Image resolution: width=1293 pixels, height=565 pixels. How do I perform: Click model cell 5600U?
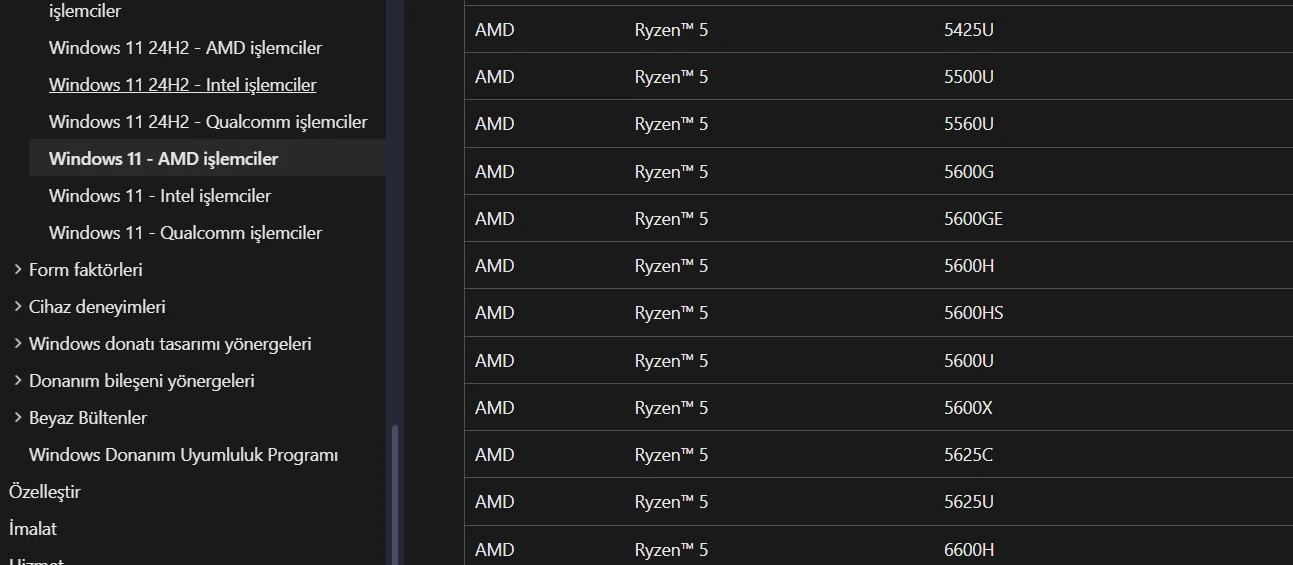point(969,361)
